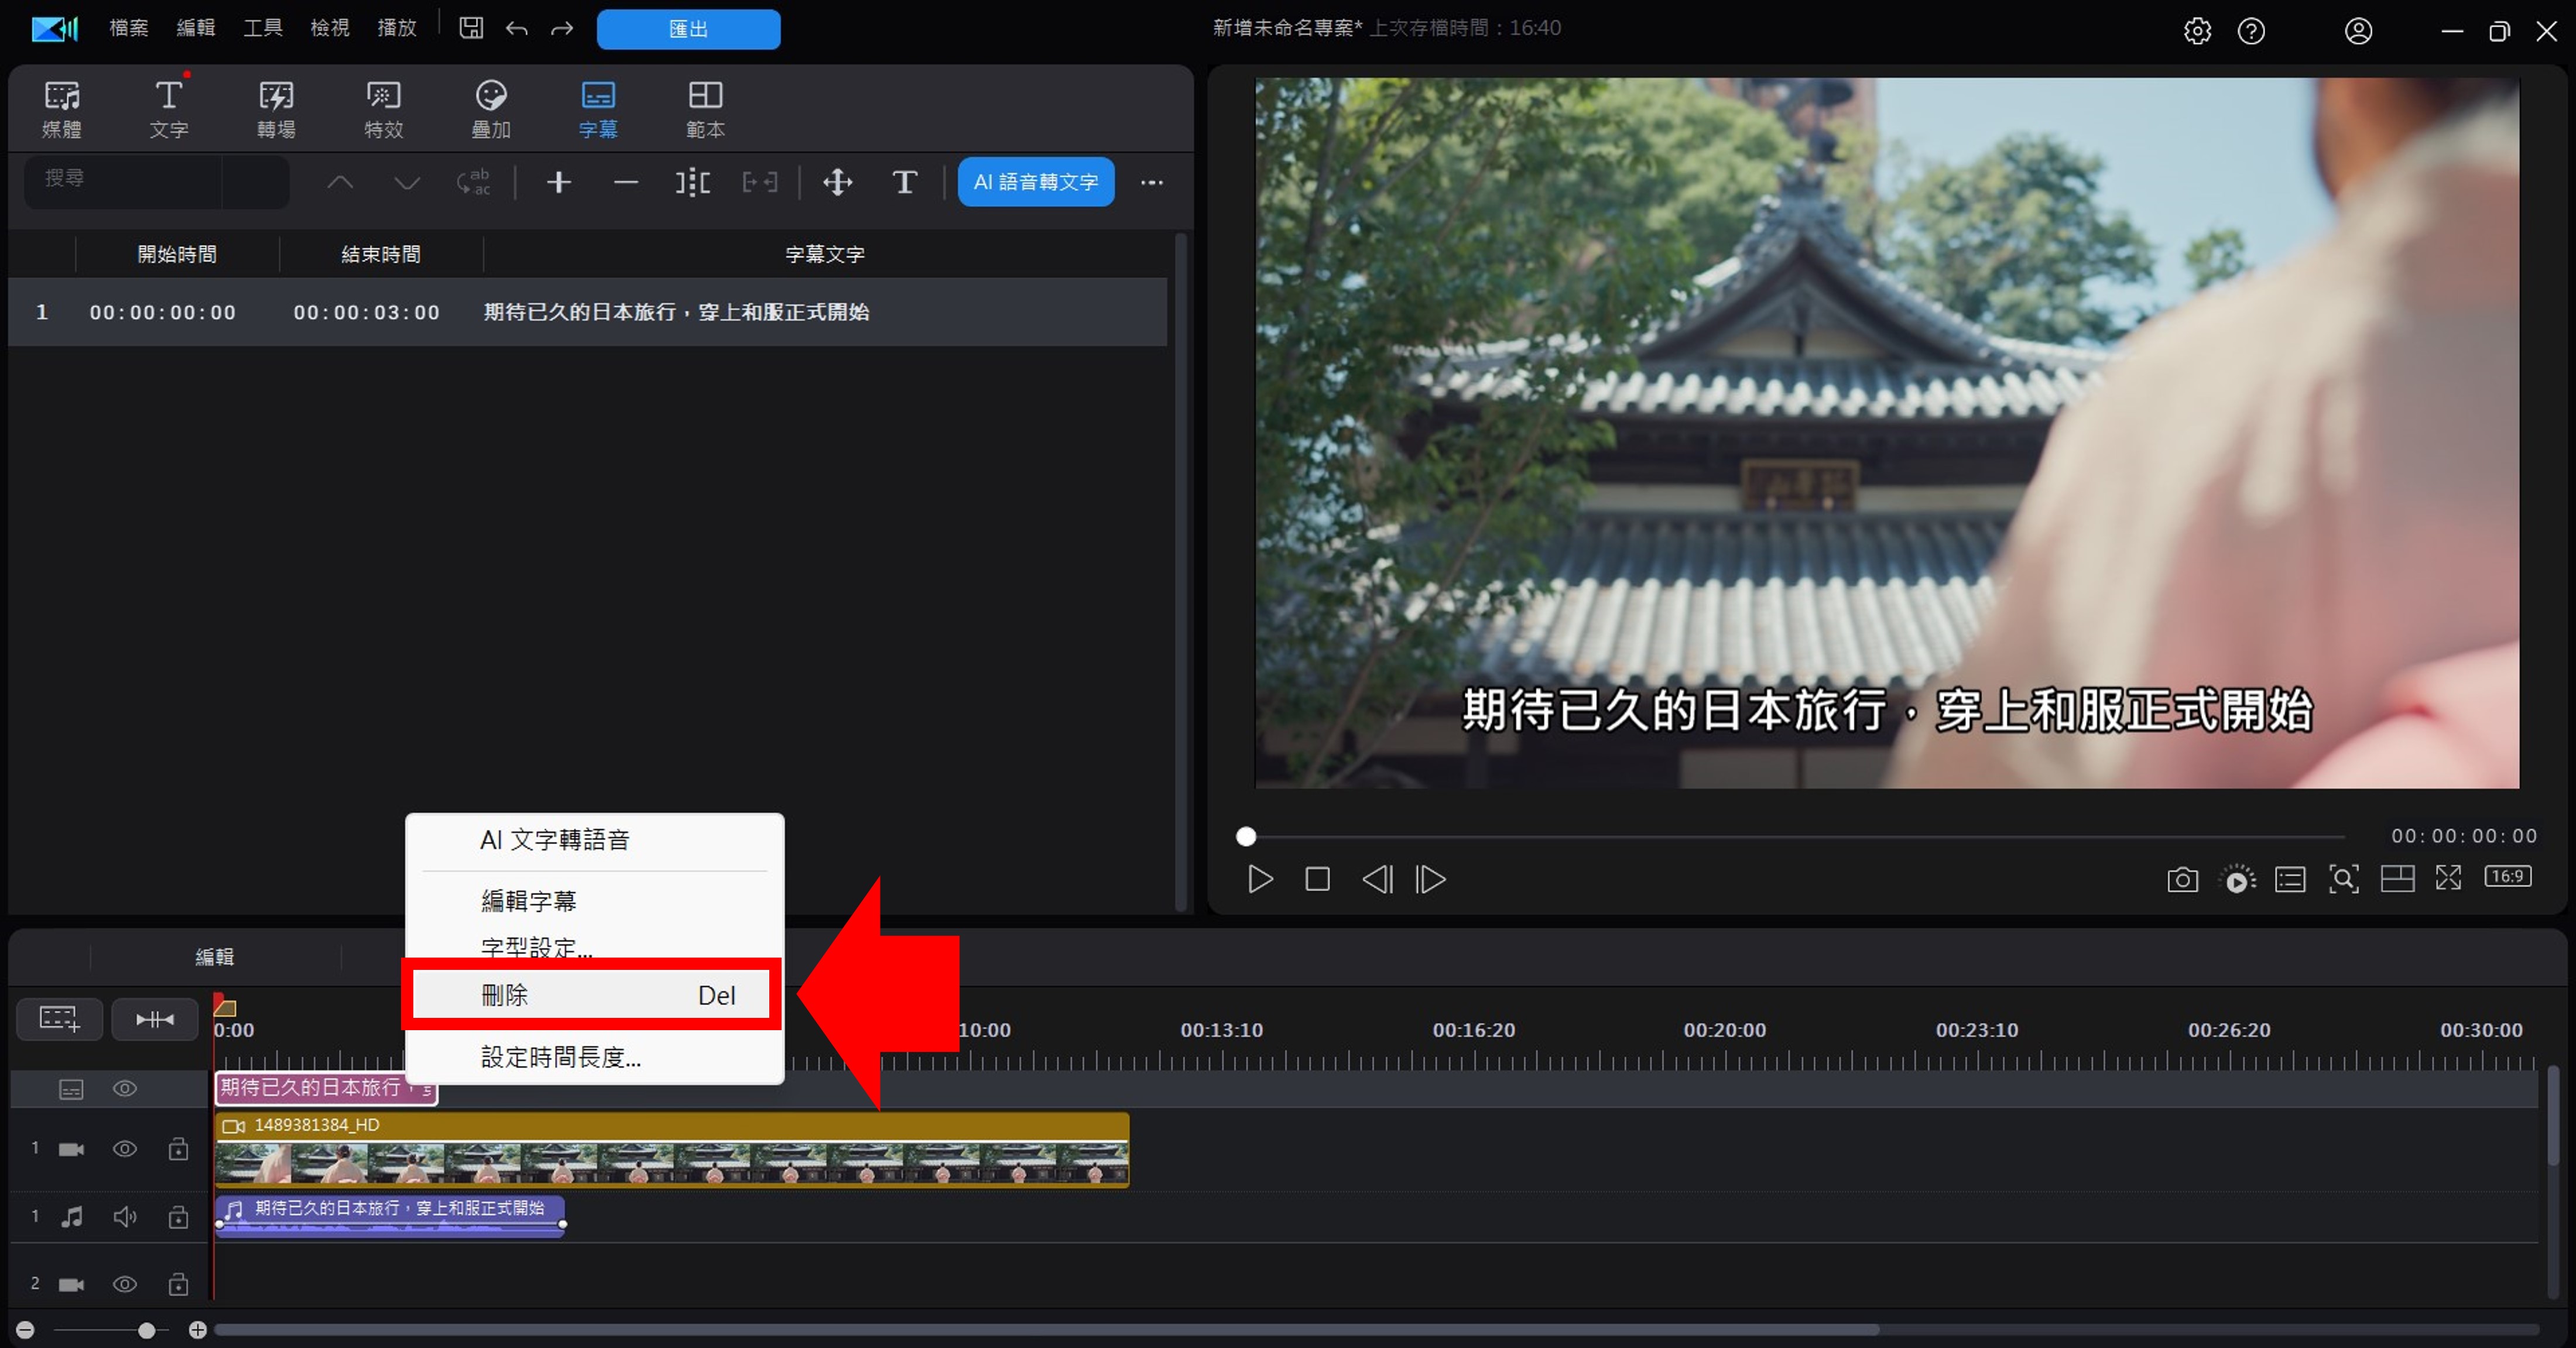Screen dimensions: 2576x1348
Task: Click the 匯出 export button
Action: (688, 29)
